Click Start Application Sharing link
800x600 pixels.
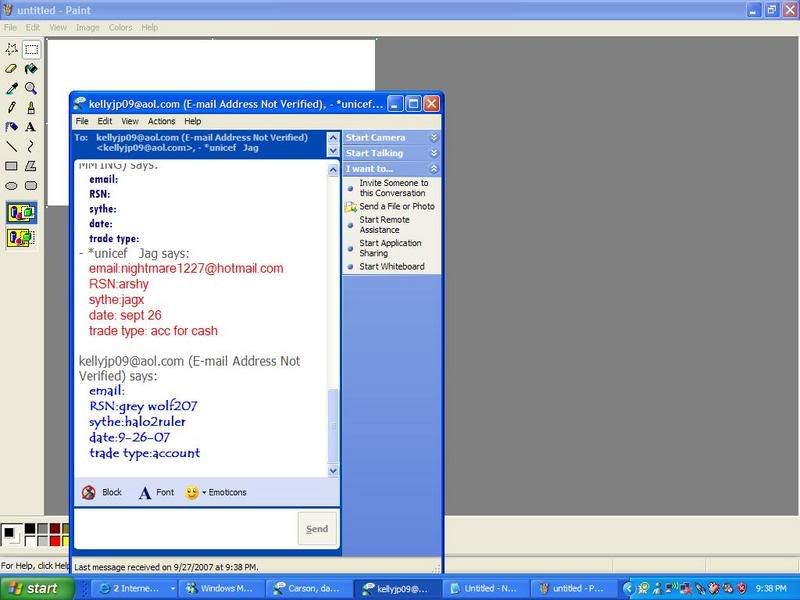tap(390, 248)
